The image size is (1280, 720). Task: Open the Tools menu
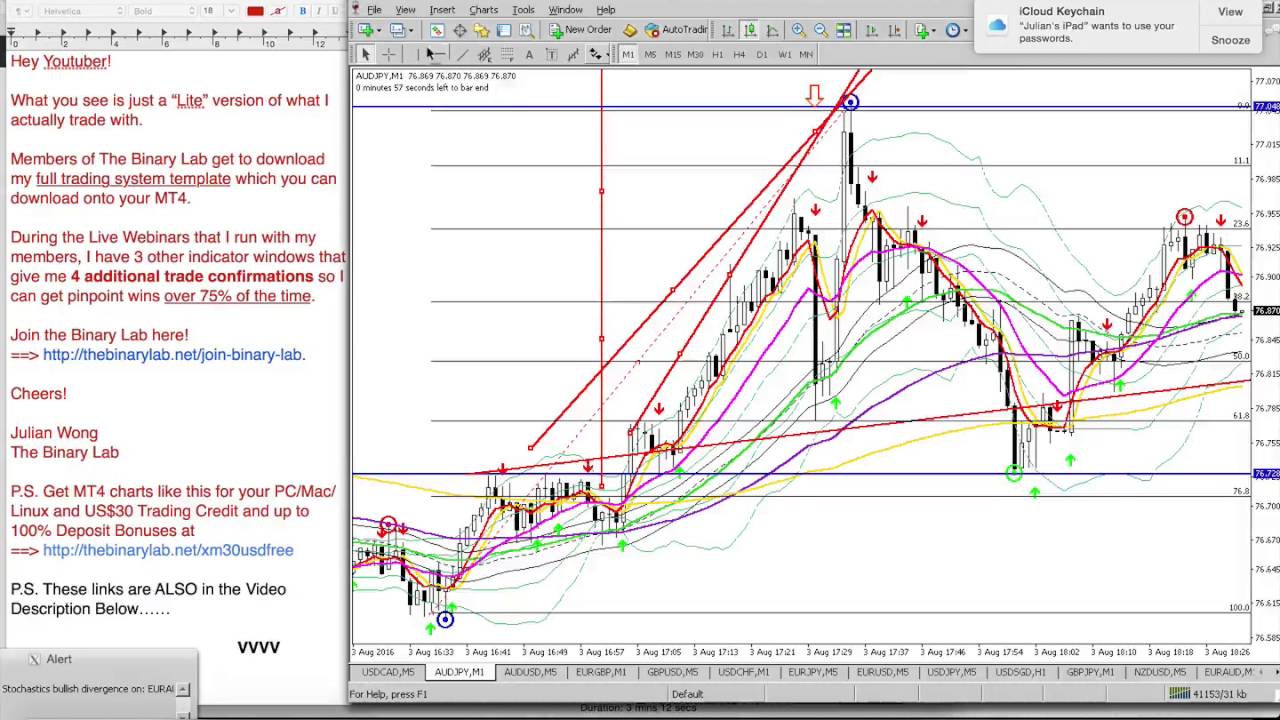click(523, 9)
